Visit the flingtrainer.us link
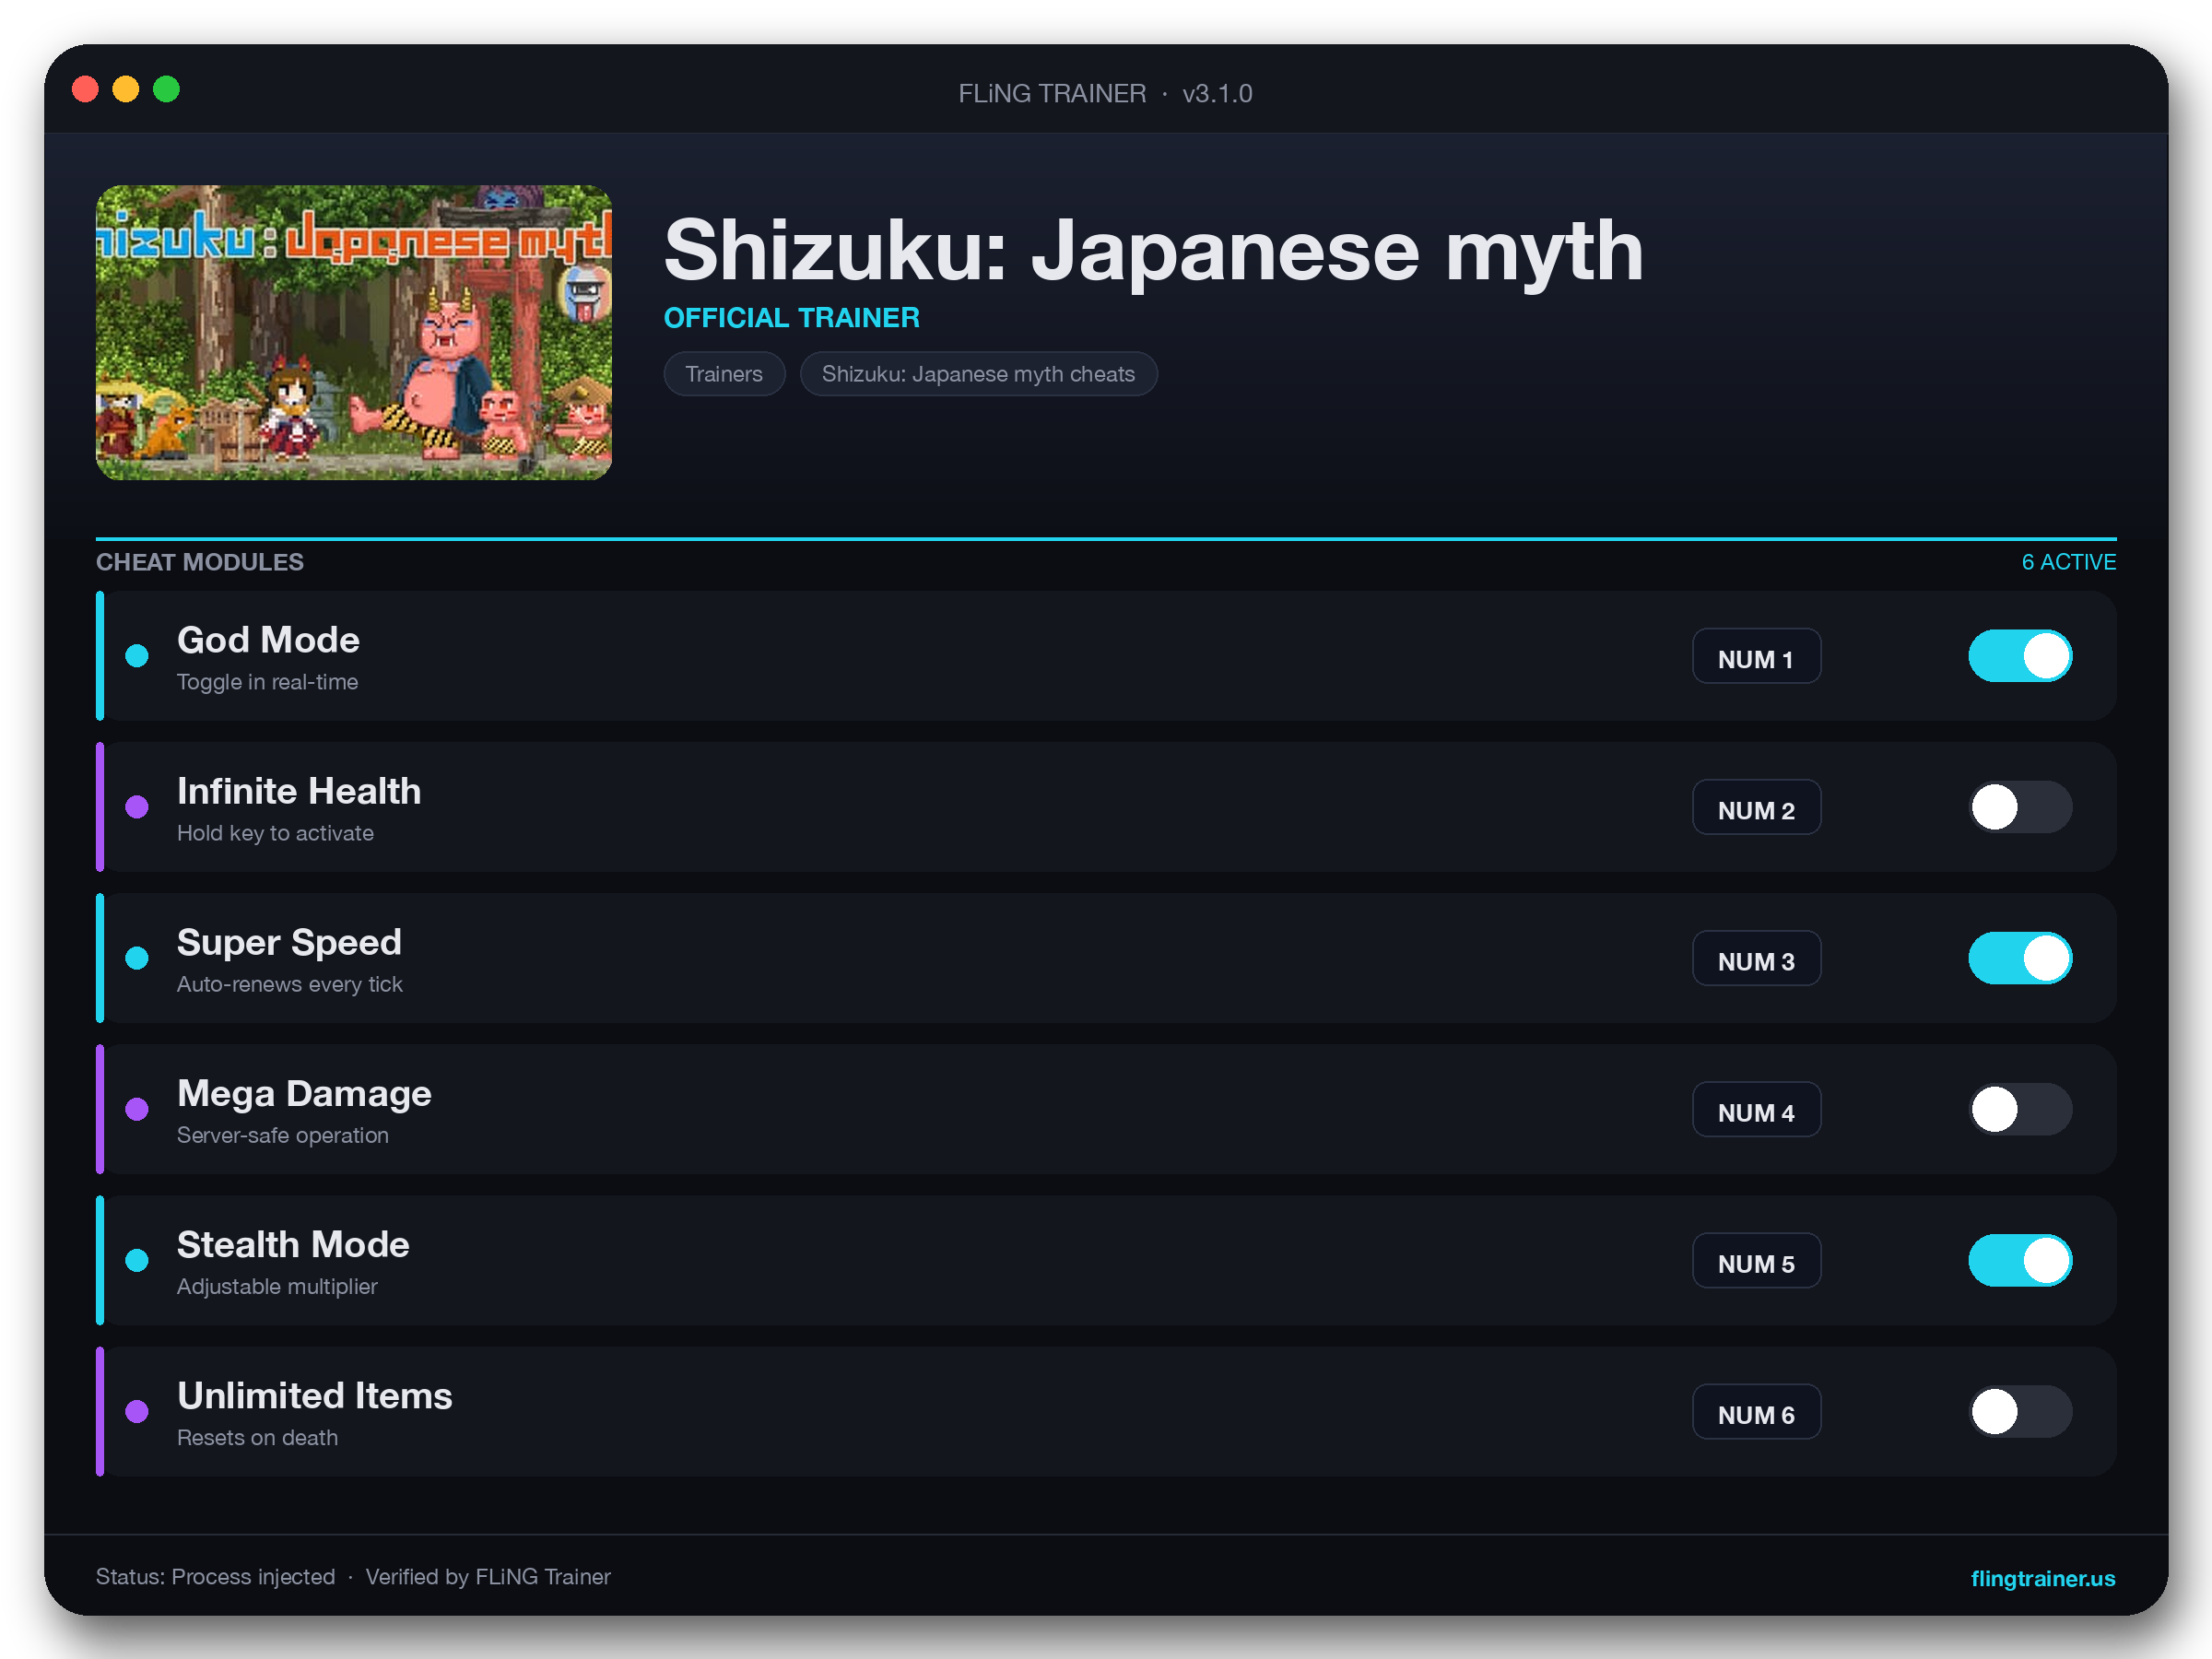 (x=2042, y=1578)
